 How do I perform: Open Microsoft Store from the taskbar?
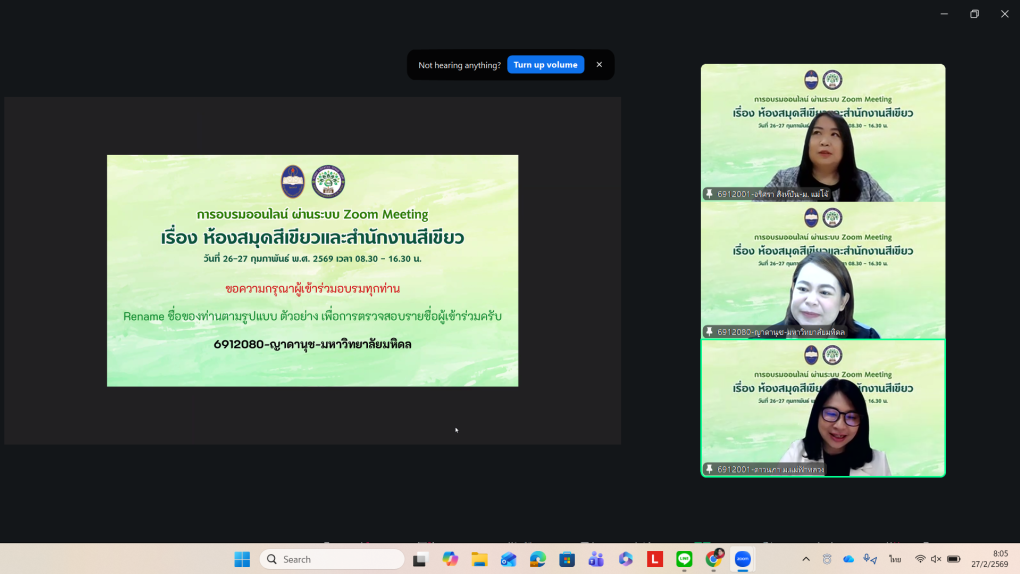(567, 559)
